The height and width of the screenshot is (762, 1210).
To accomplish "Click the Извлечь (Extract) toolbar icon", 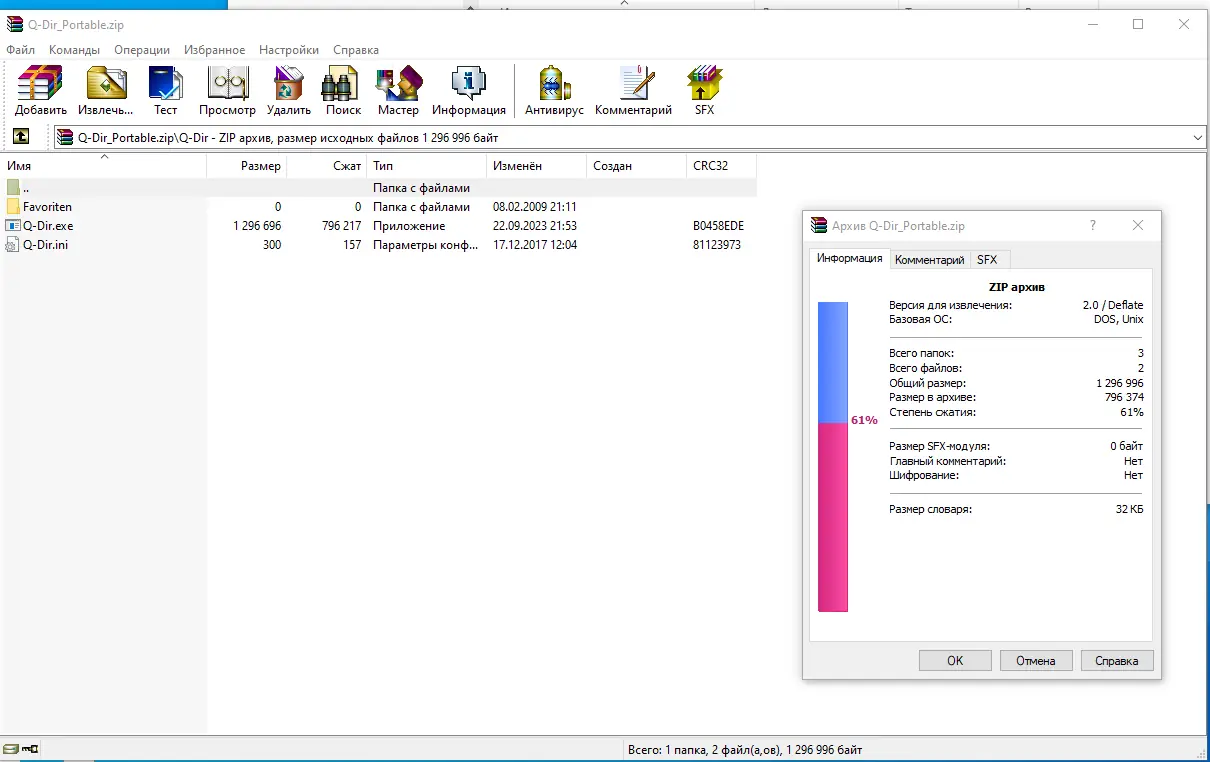I will coord(106,84).
